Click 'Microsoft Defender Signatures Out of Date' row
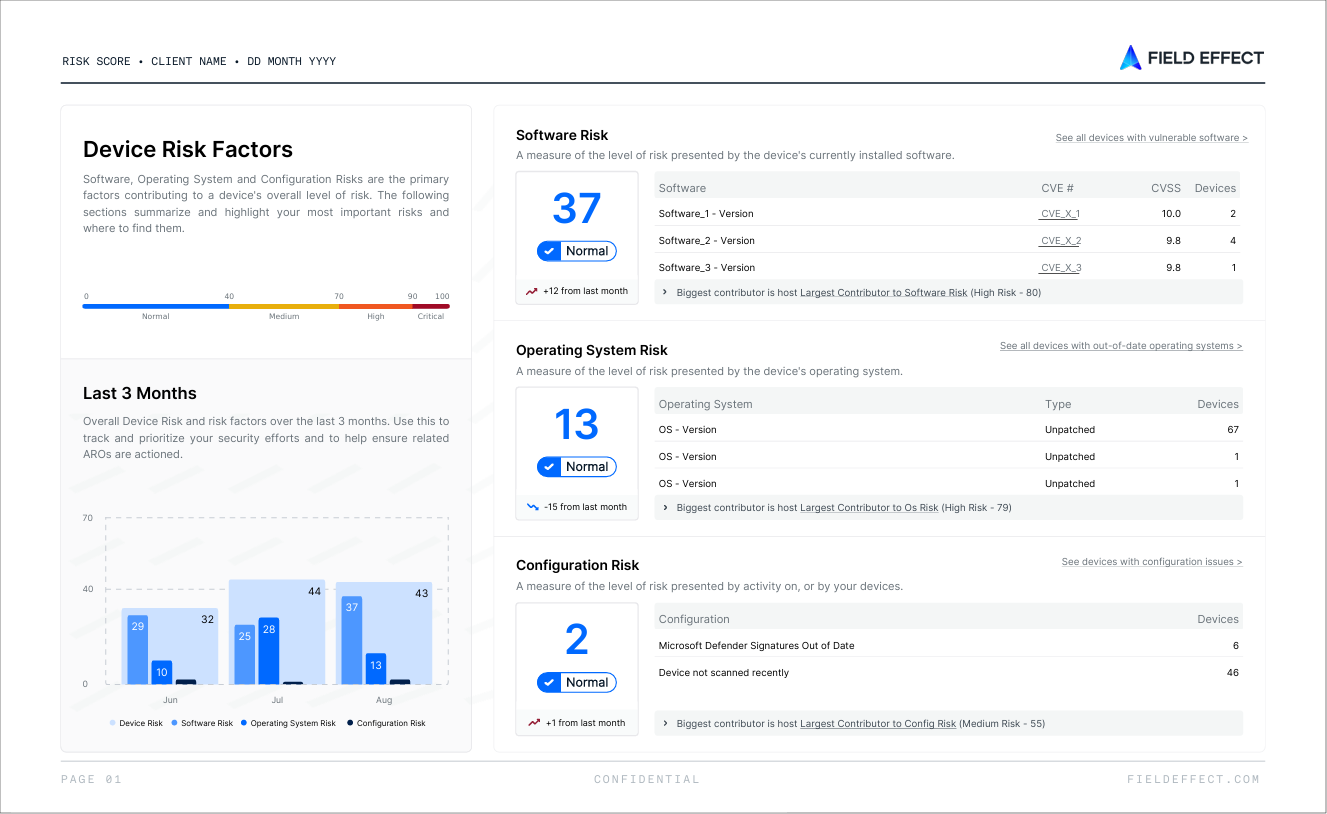1327x814 pixels. click(948, 646)
